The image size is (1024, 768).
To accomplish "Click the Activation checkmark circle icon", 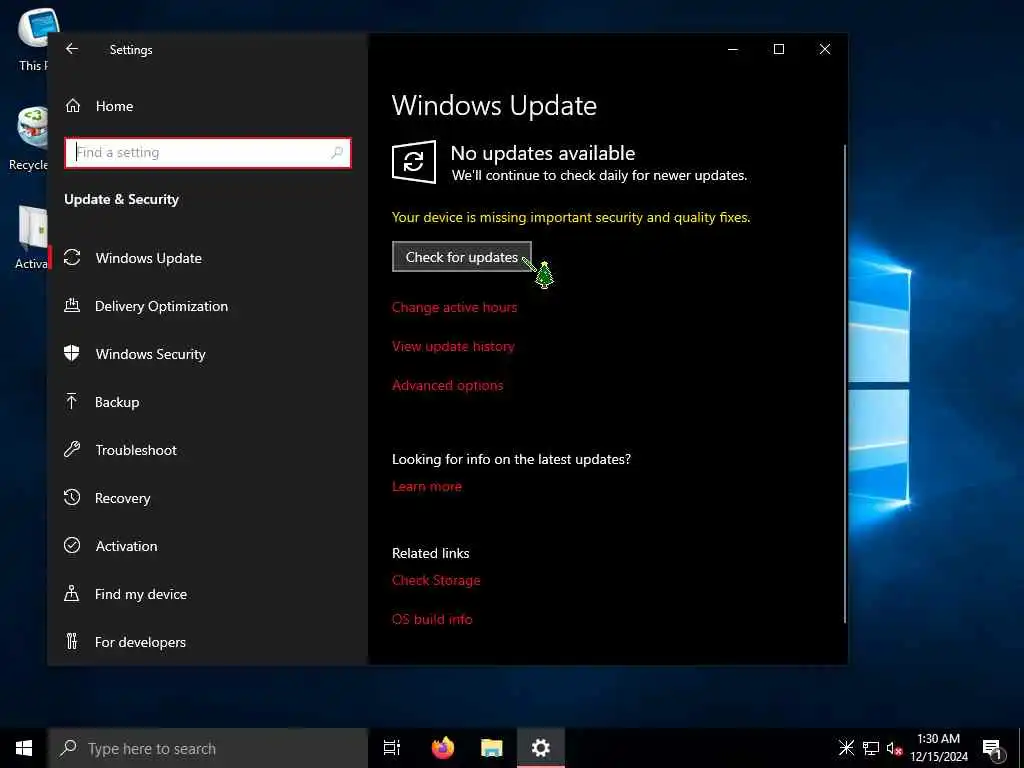I will [x=72, y=545].
